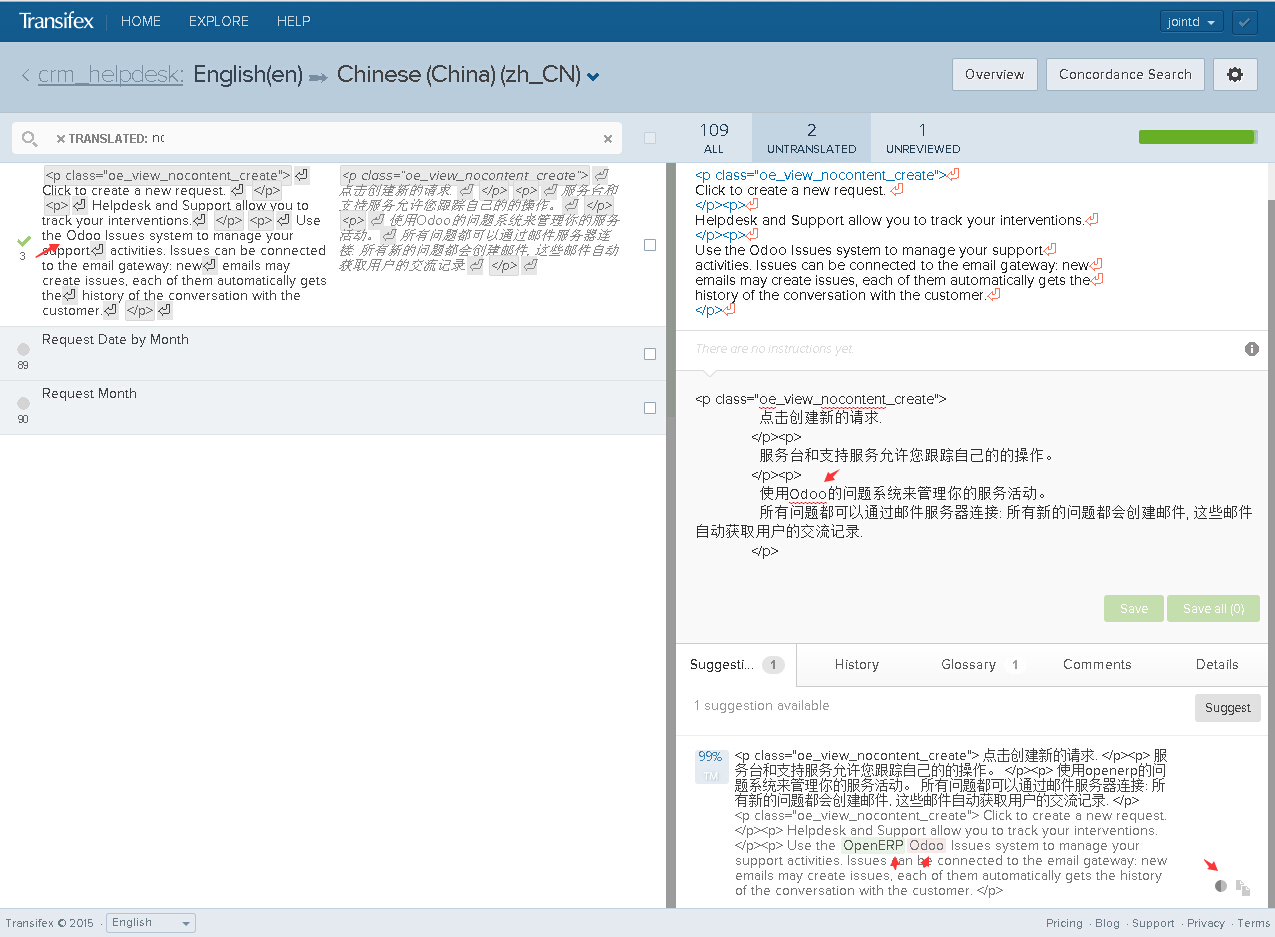The width and height of the screenshot is (1275, 937).
Task: Check the box for string 3
Action: pos(650,245)
